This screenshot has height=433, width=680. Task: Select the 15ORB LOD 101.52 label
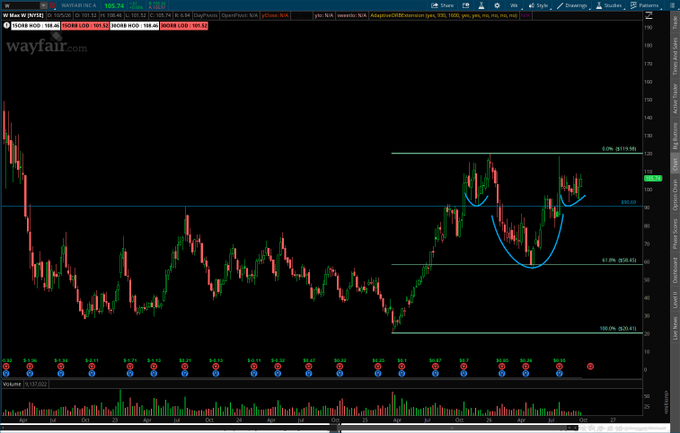tap(85, 26)
